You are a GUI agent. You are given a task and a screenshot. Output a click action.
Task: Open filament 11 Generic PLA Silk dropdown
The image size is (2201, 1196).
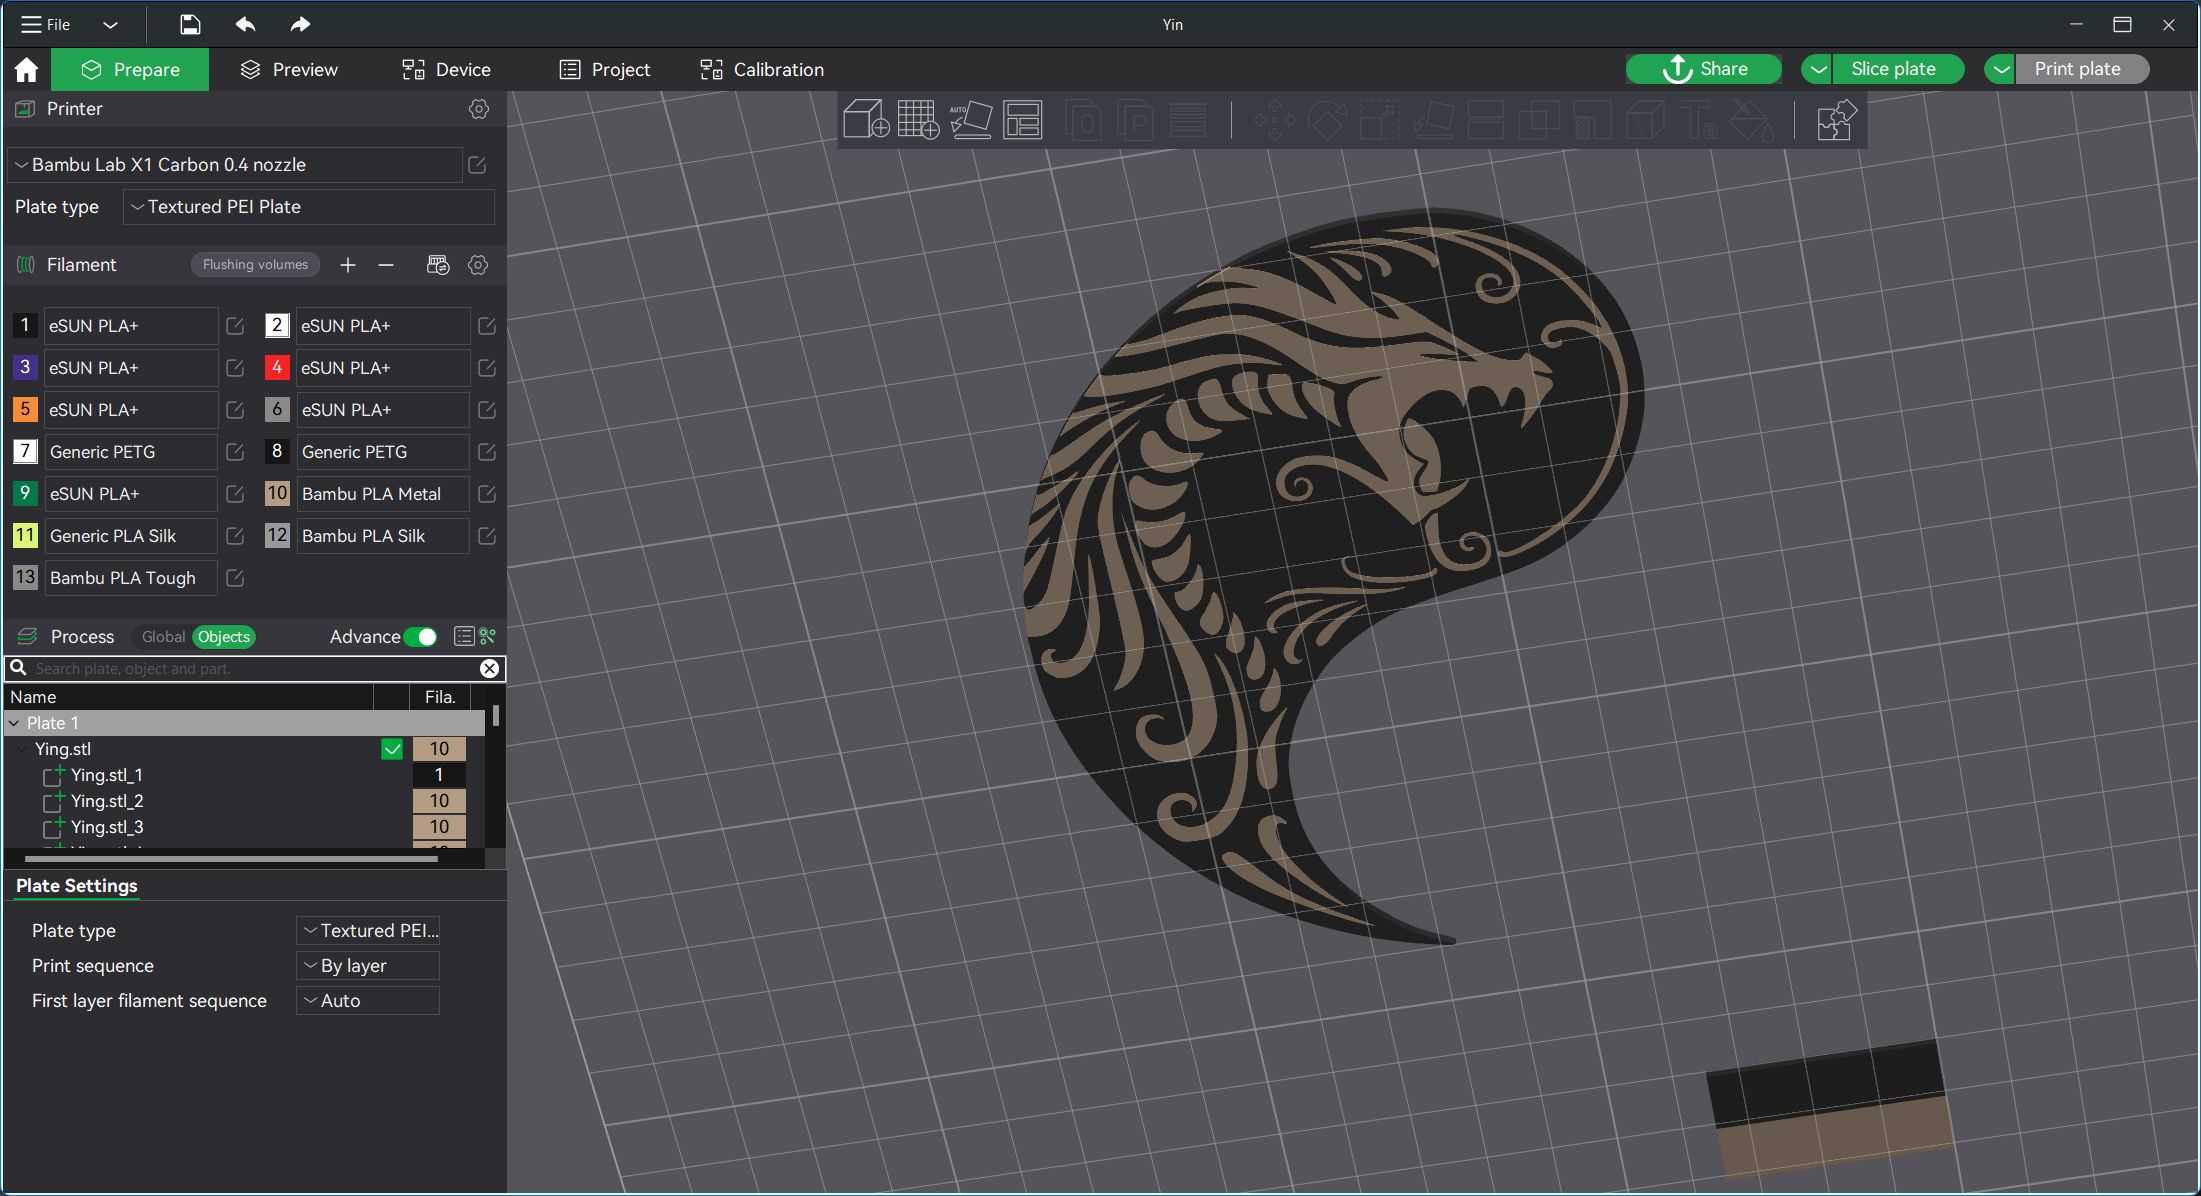tap(130, 536)
